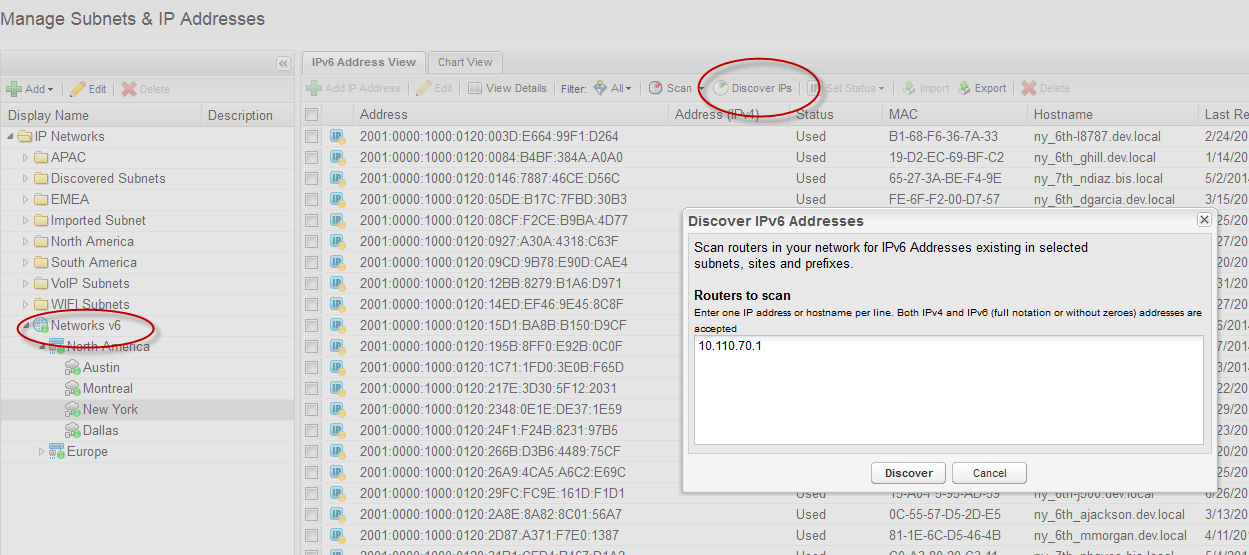The height and width of the screenshot is (555, 1249).
Task: Select the Dallas subnet
Action: [x=101, y=430]
